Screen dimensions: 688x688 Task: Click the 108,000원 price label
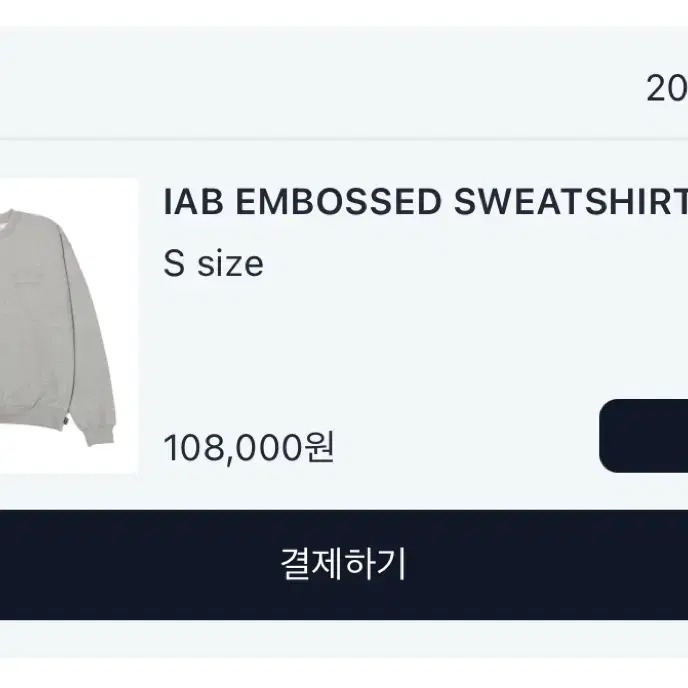[249, 448]
